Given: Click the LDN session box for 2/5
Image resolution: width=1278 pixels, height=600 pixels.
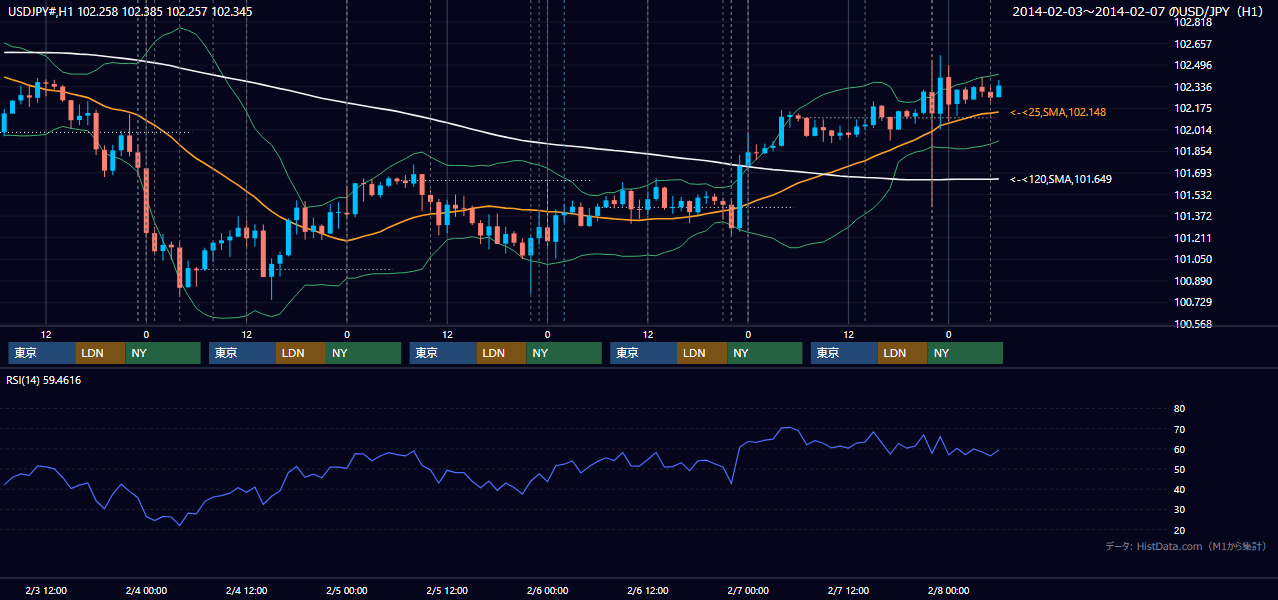Looking at the screenshot, I should [x=502, y=353].
